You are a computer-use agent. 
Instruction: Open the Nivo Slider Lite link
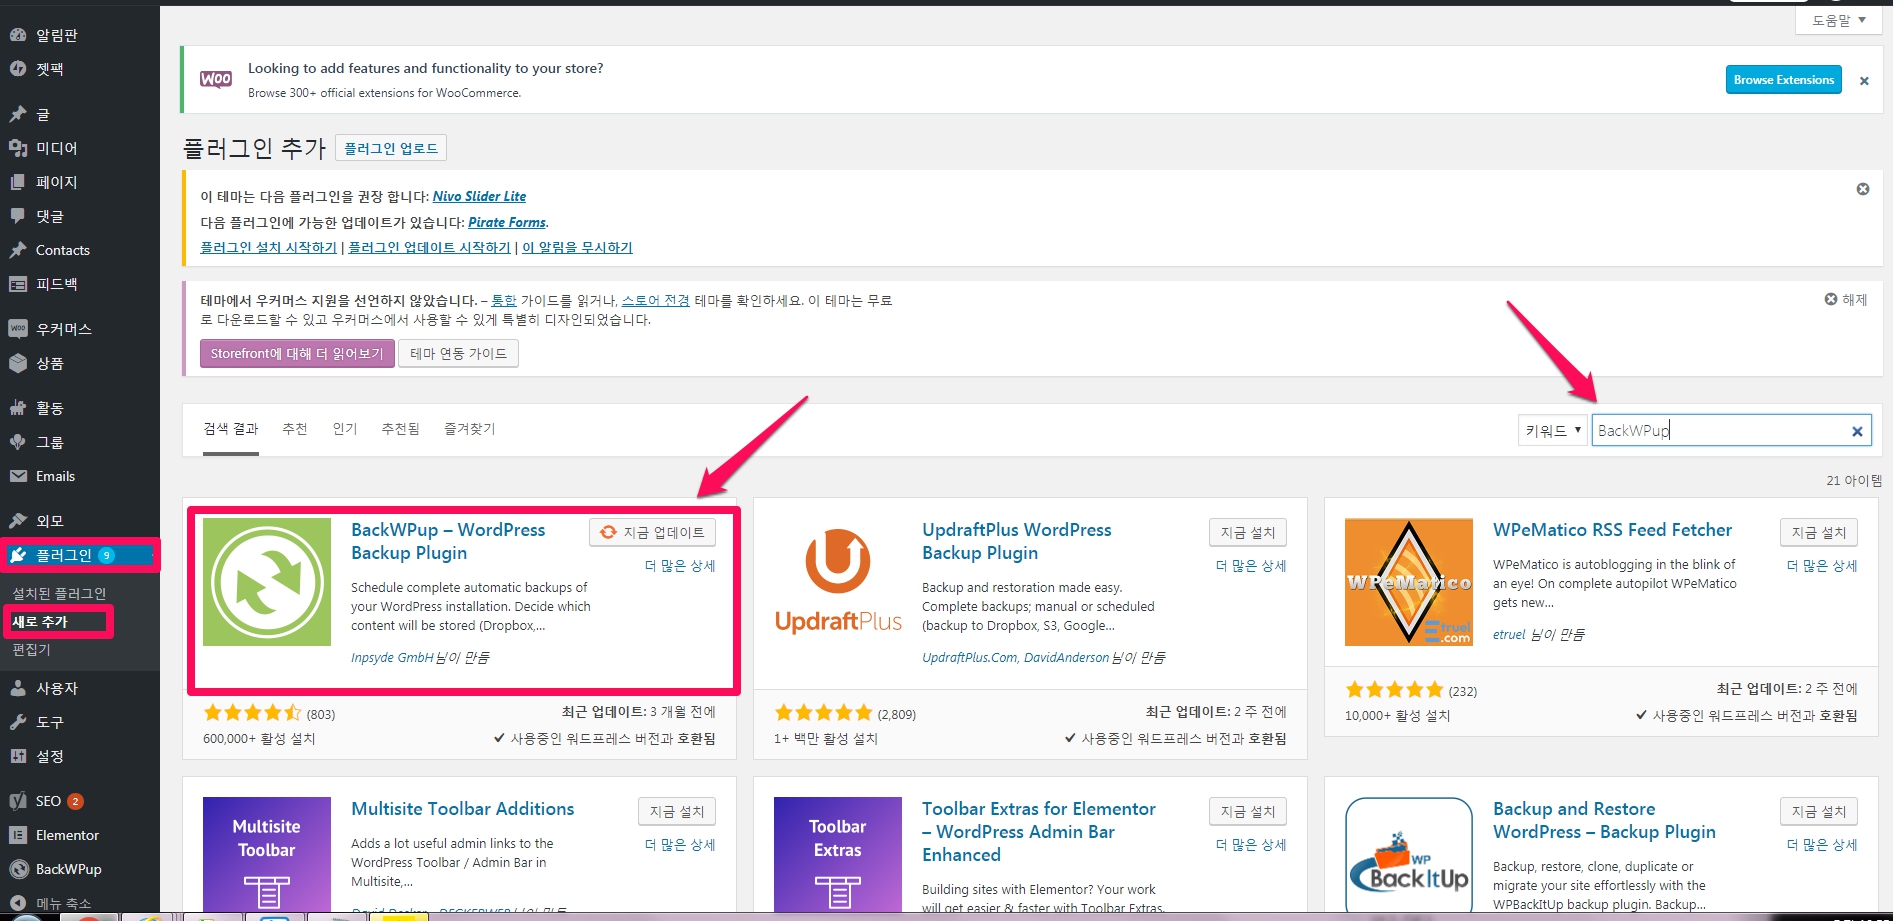tap(479, 196)
